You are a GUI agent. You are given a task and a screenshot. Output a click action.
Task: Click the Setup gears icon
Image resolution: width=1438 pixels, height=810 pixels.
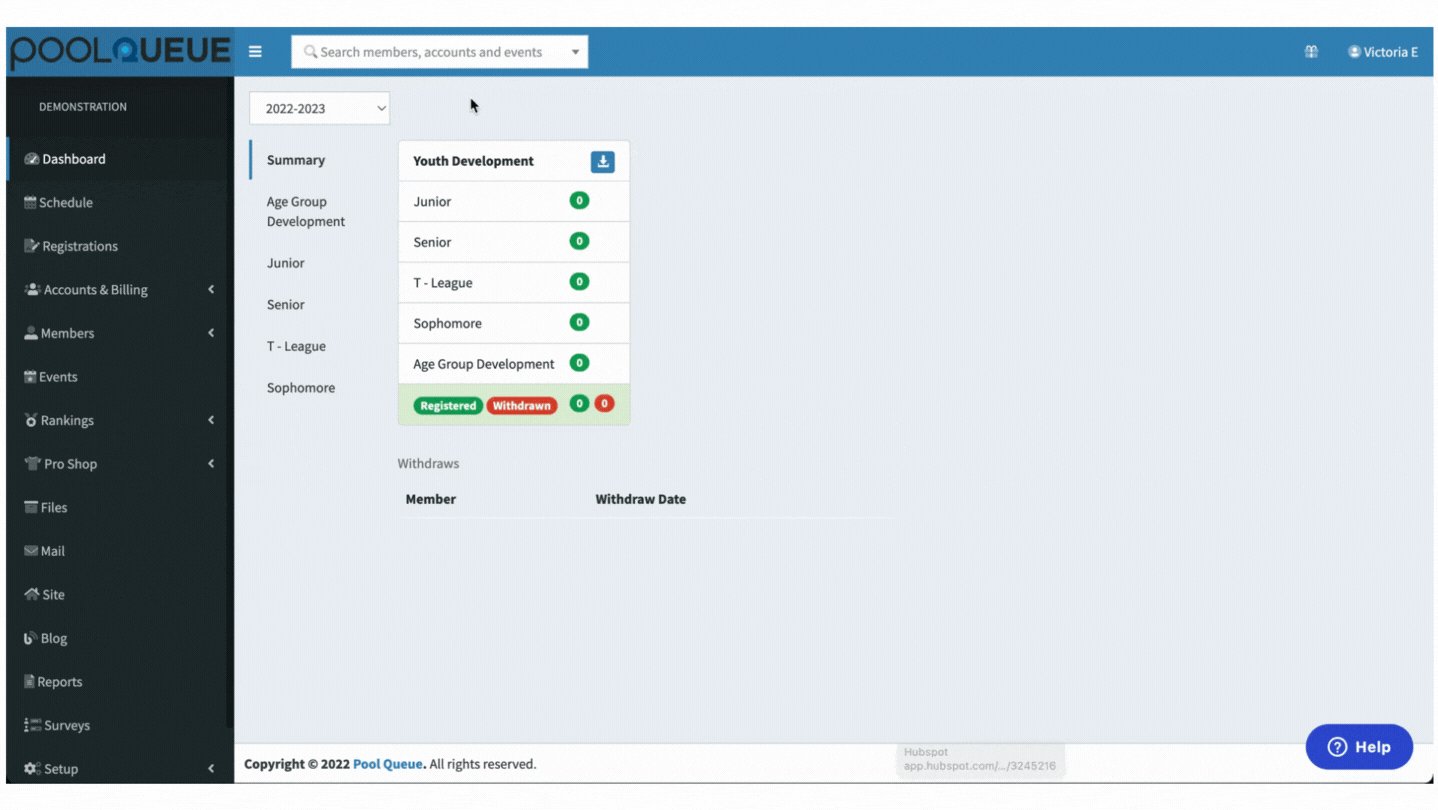[x=32, y=769]
